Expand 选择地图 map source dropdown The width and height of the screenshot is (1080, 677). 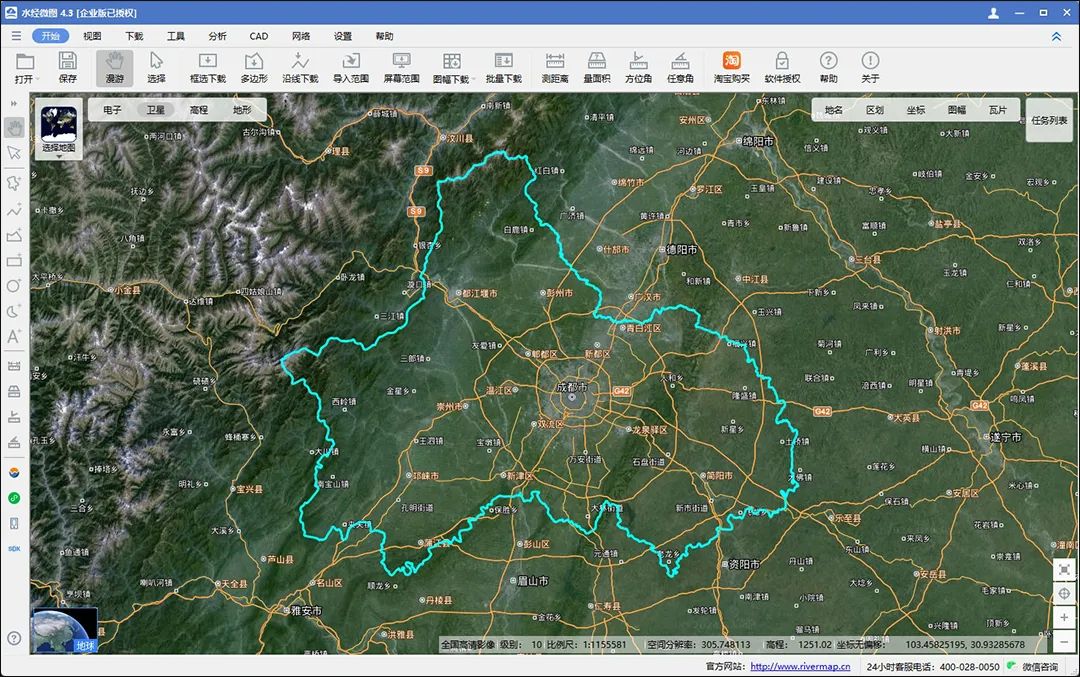[x=59, y=130]
